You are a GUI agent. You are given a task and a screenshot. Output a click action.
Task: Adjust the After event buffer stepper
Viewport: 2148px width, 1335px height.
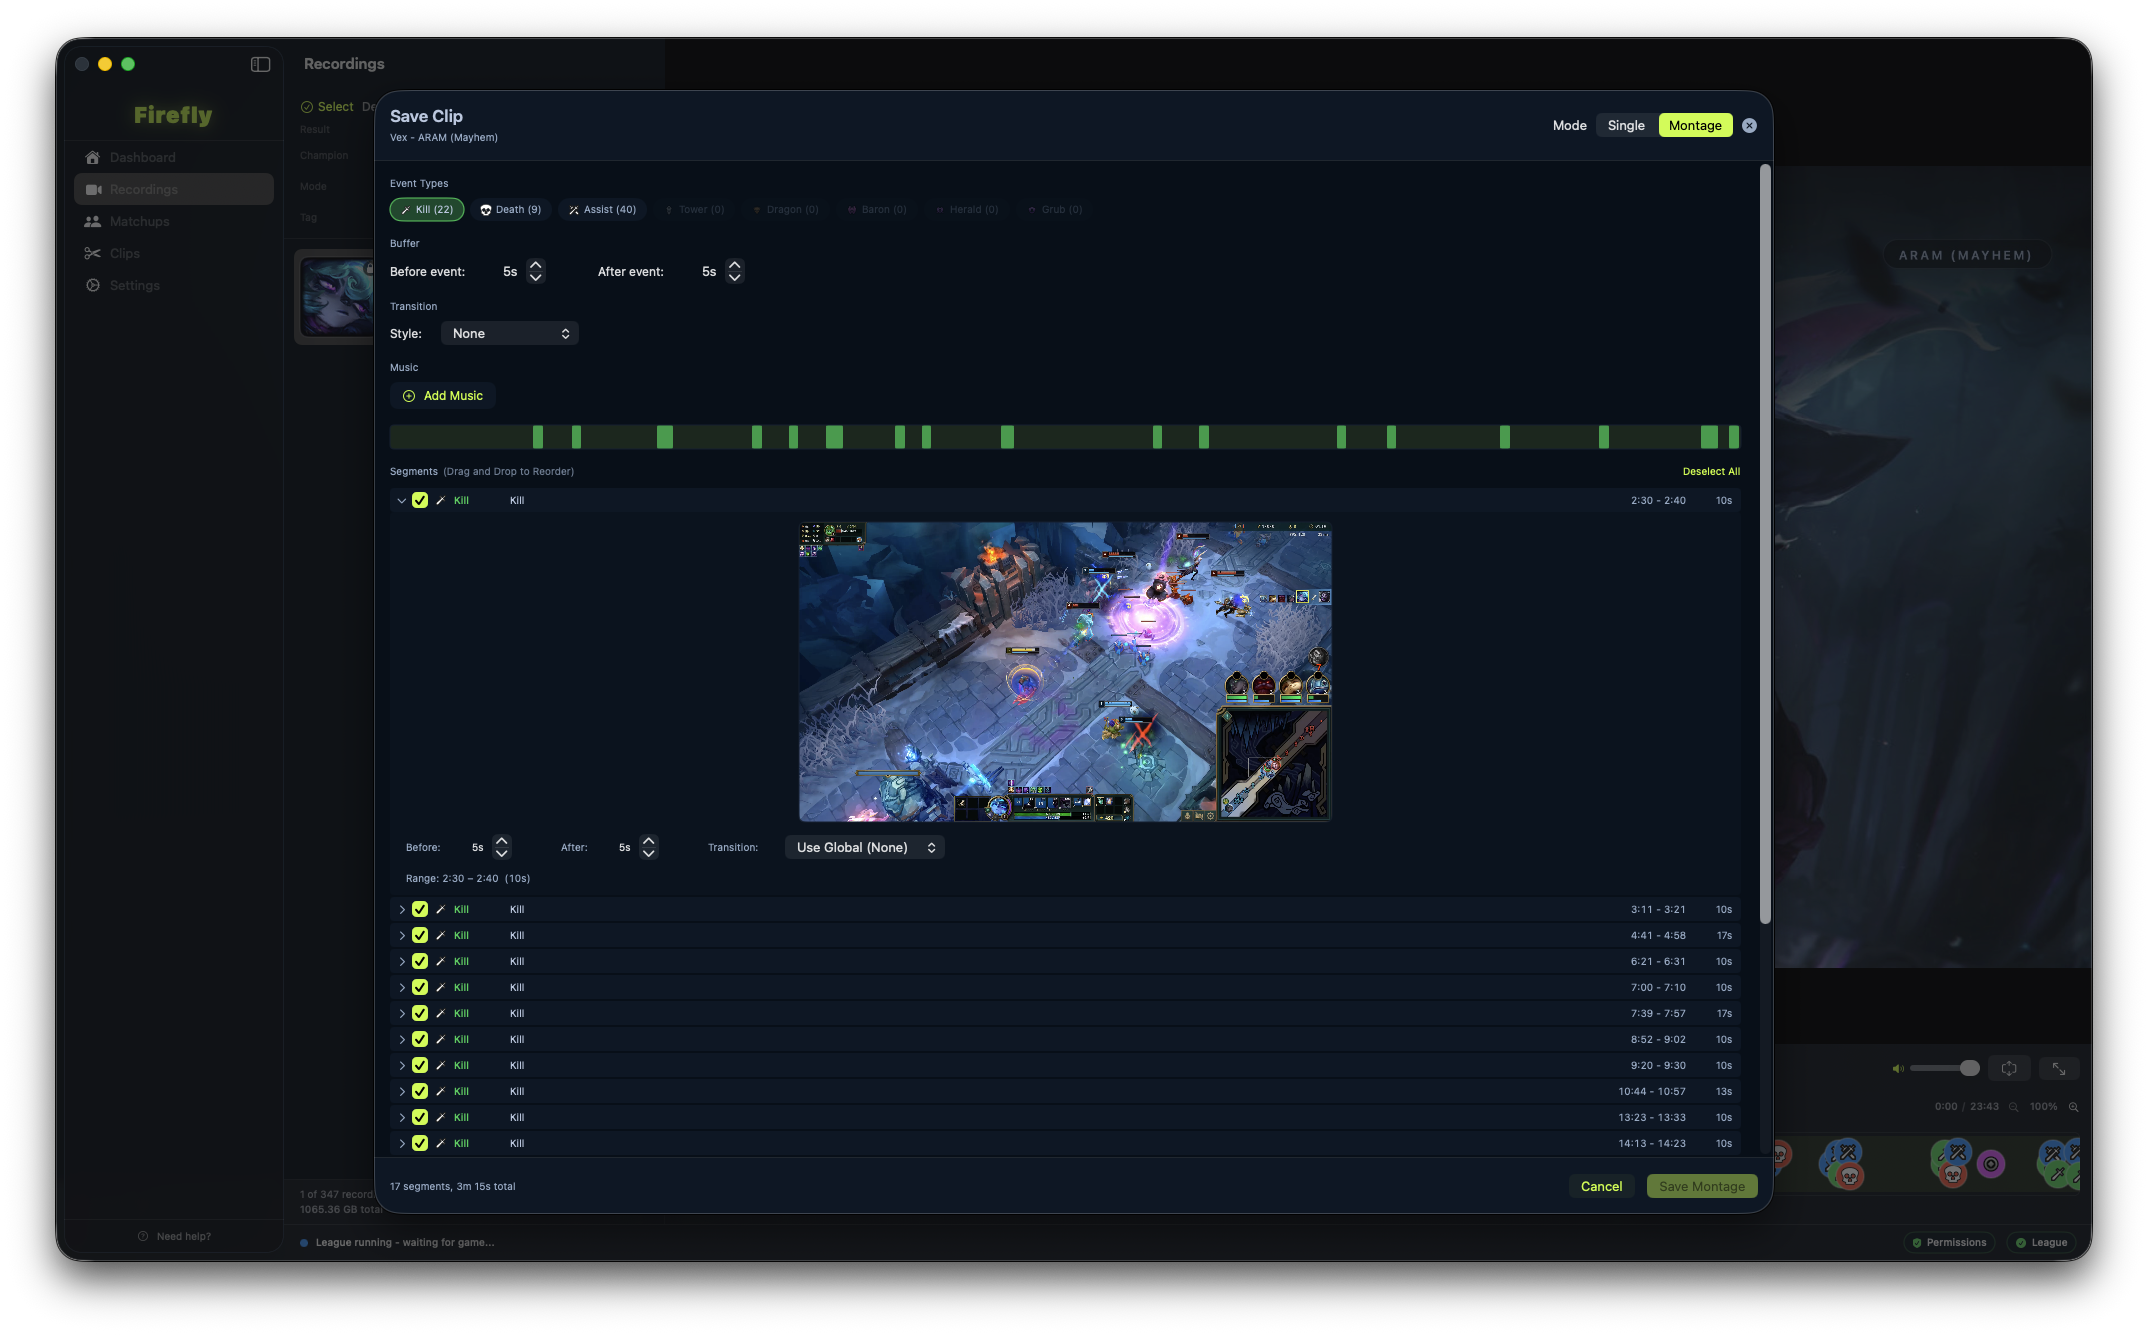pos(735,271)
